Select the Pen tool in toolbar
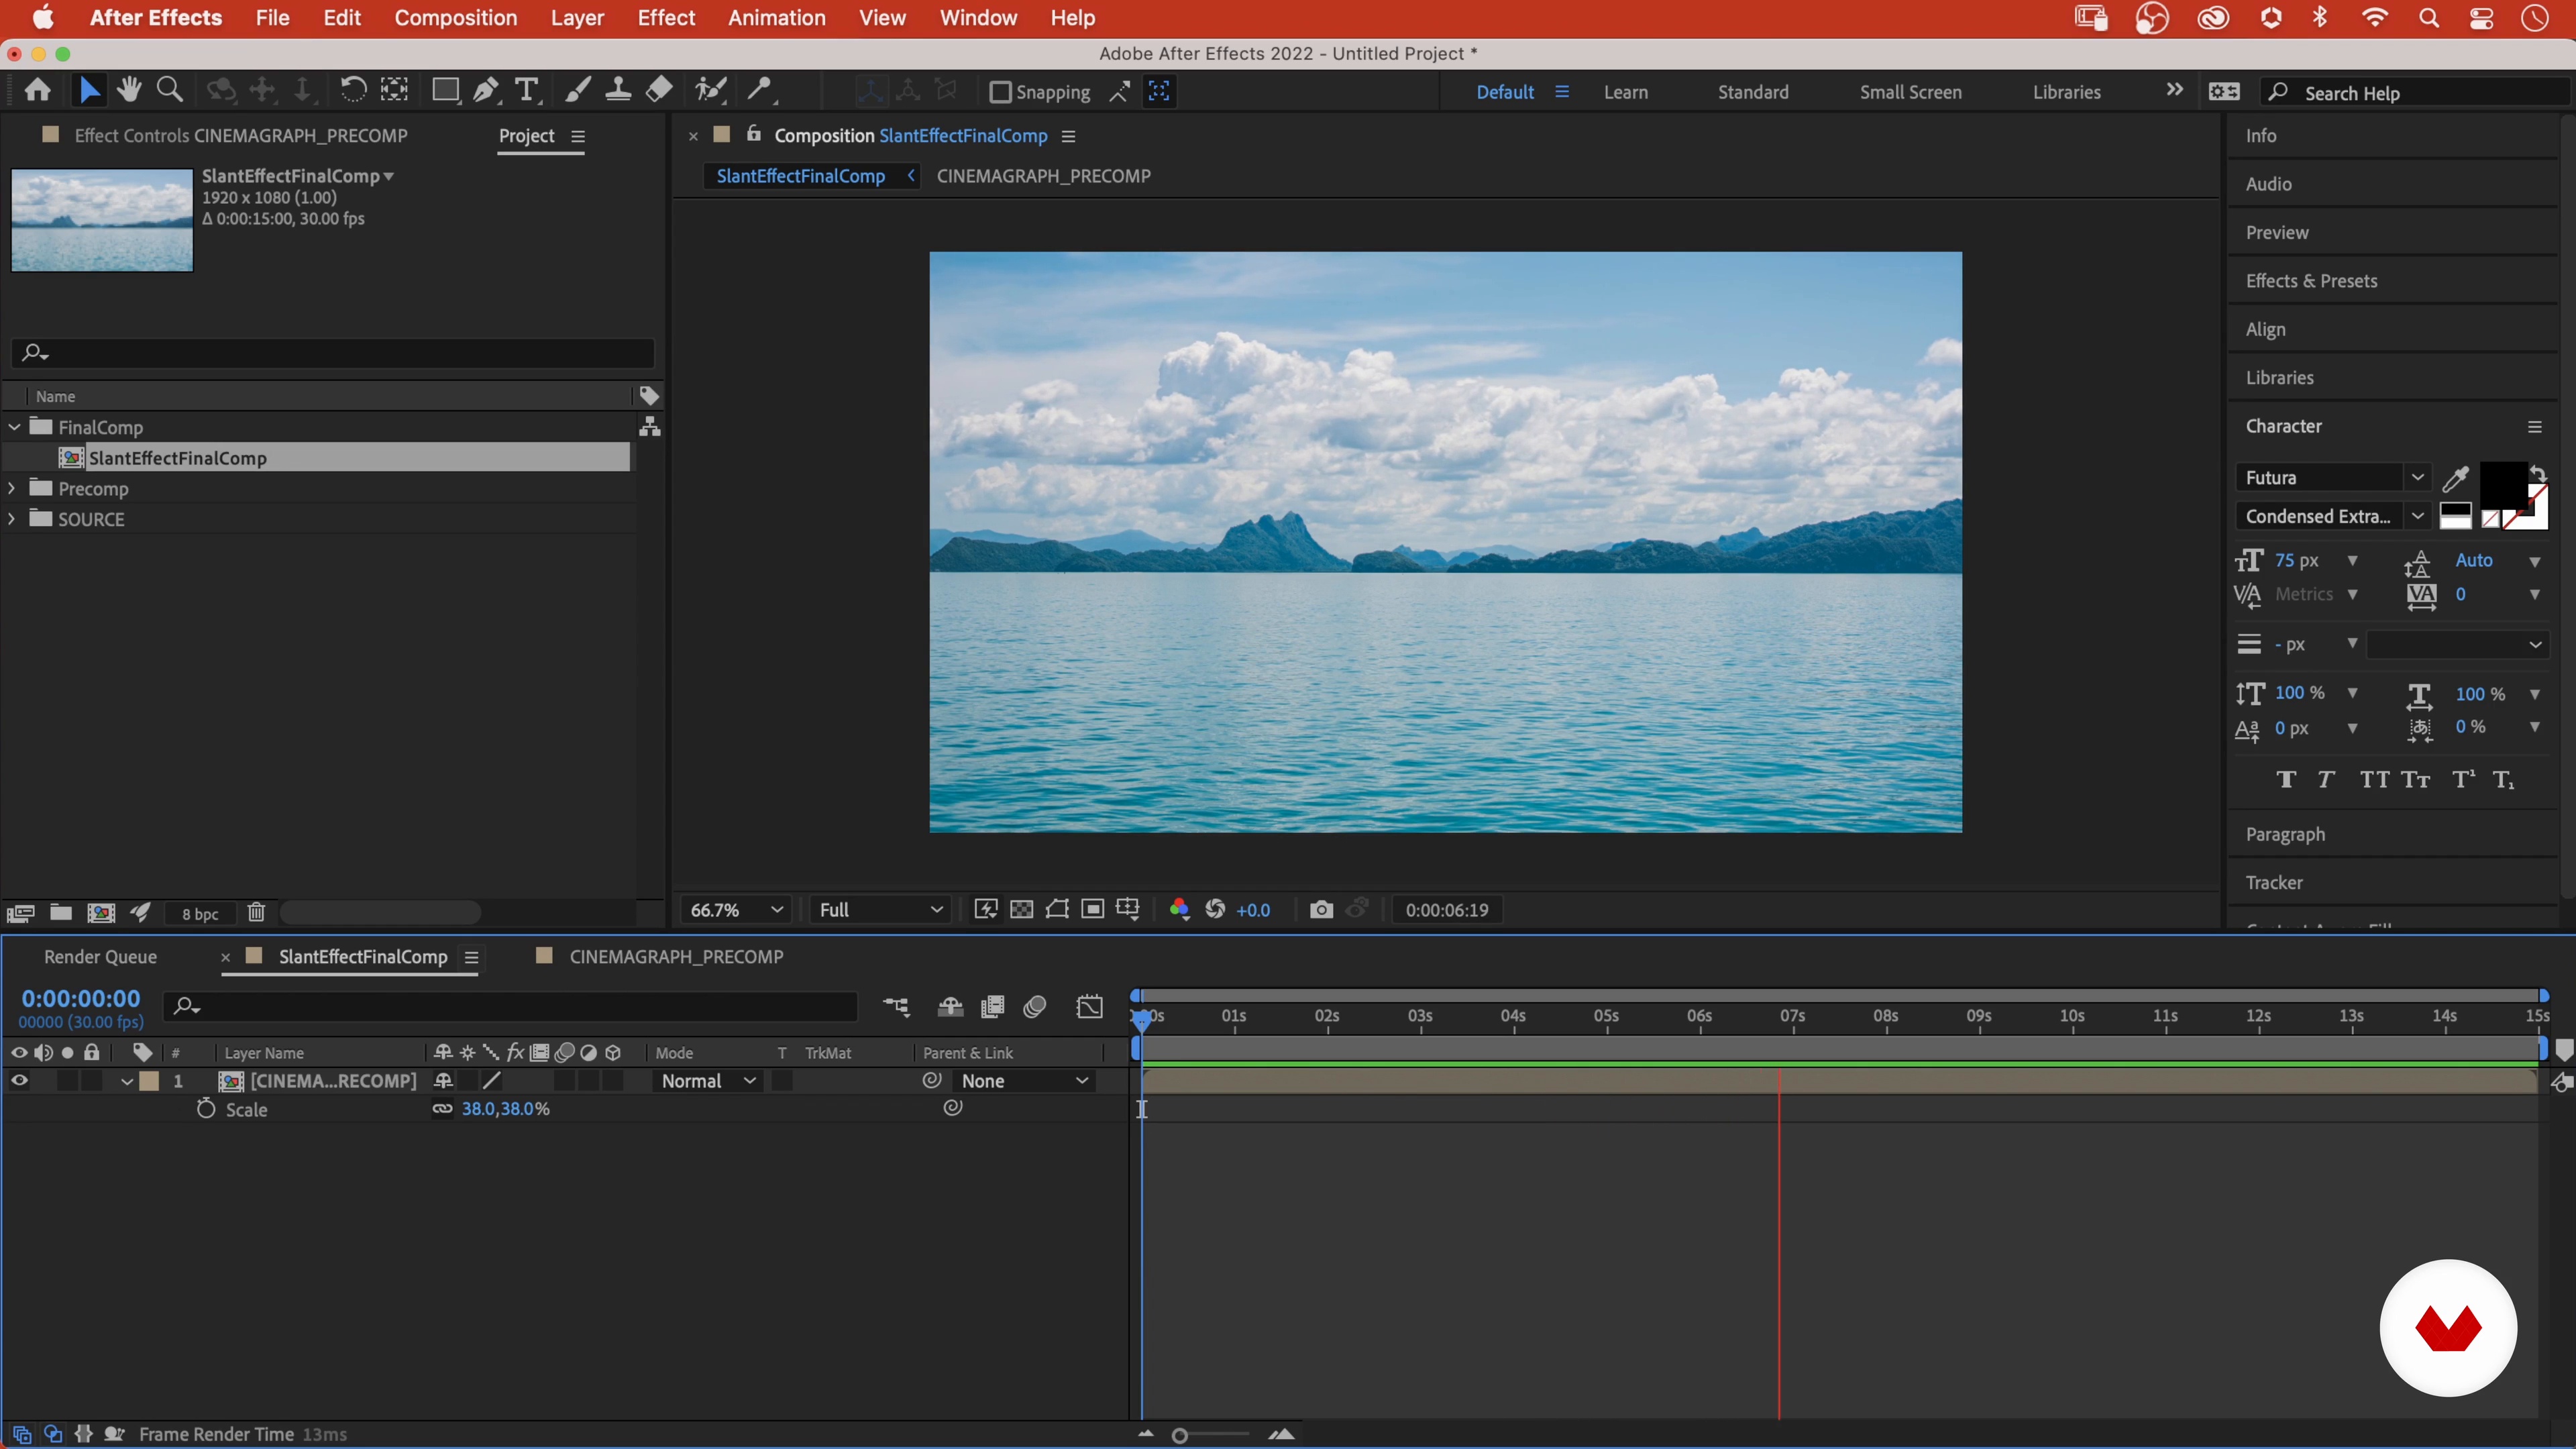 click(x=486, y=91)
